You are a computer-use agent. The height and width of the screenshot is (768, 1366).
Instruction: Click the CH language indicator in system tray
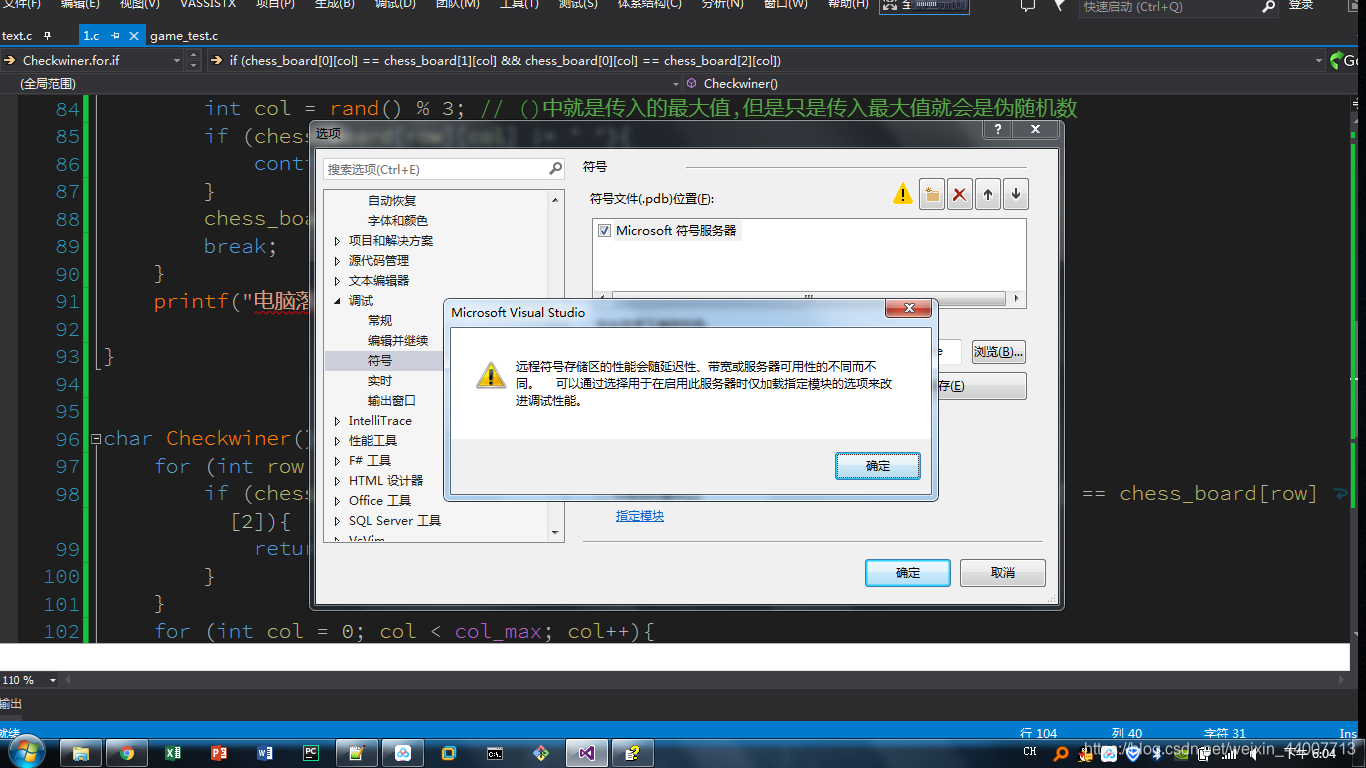(1030, 751)
